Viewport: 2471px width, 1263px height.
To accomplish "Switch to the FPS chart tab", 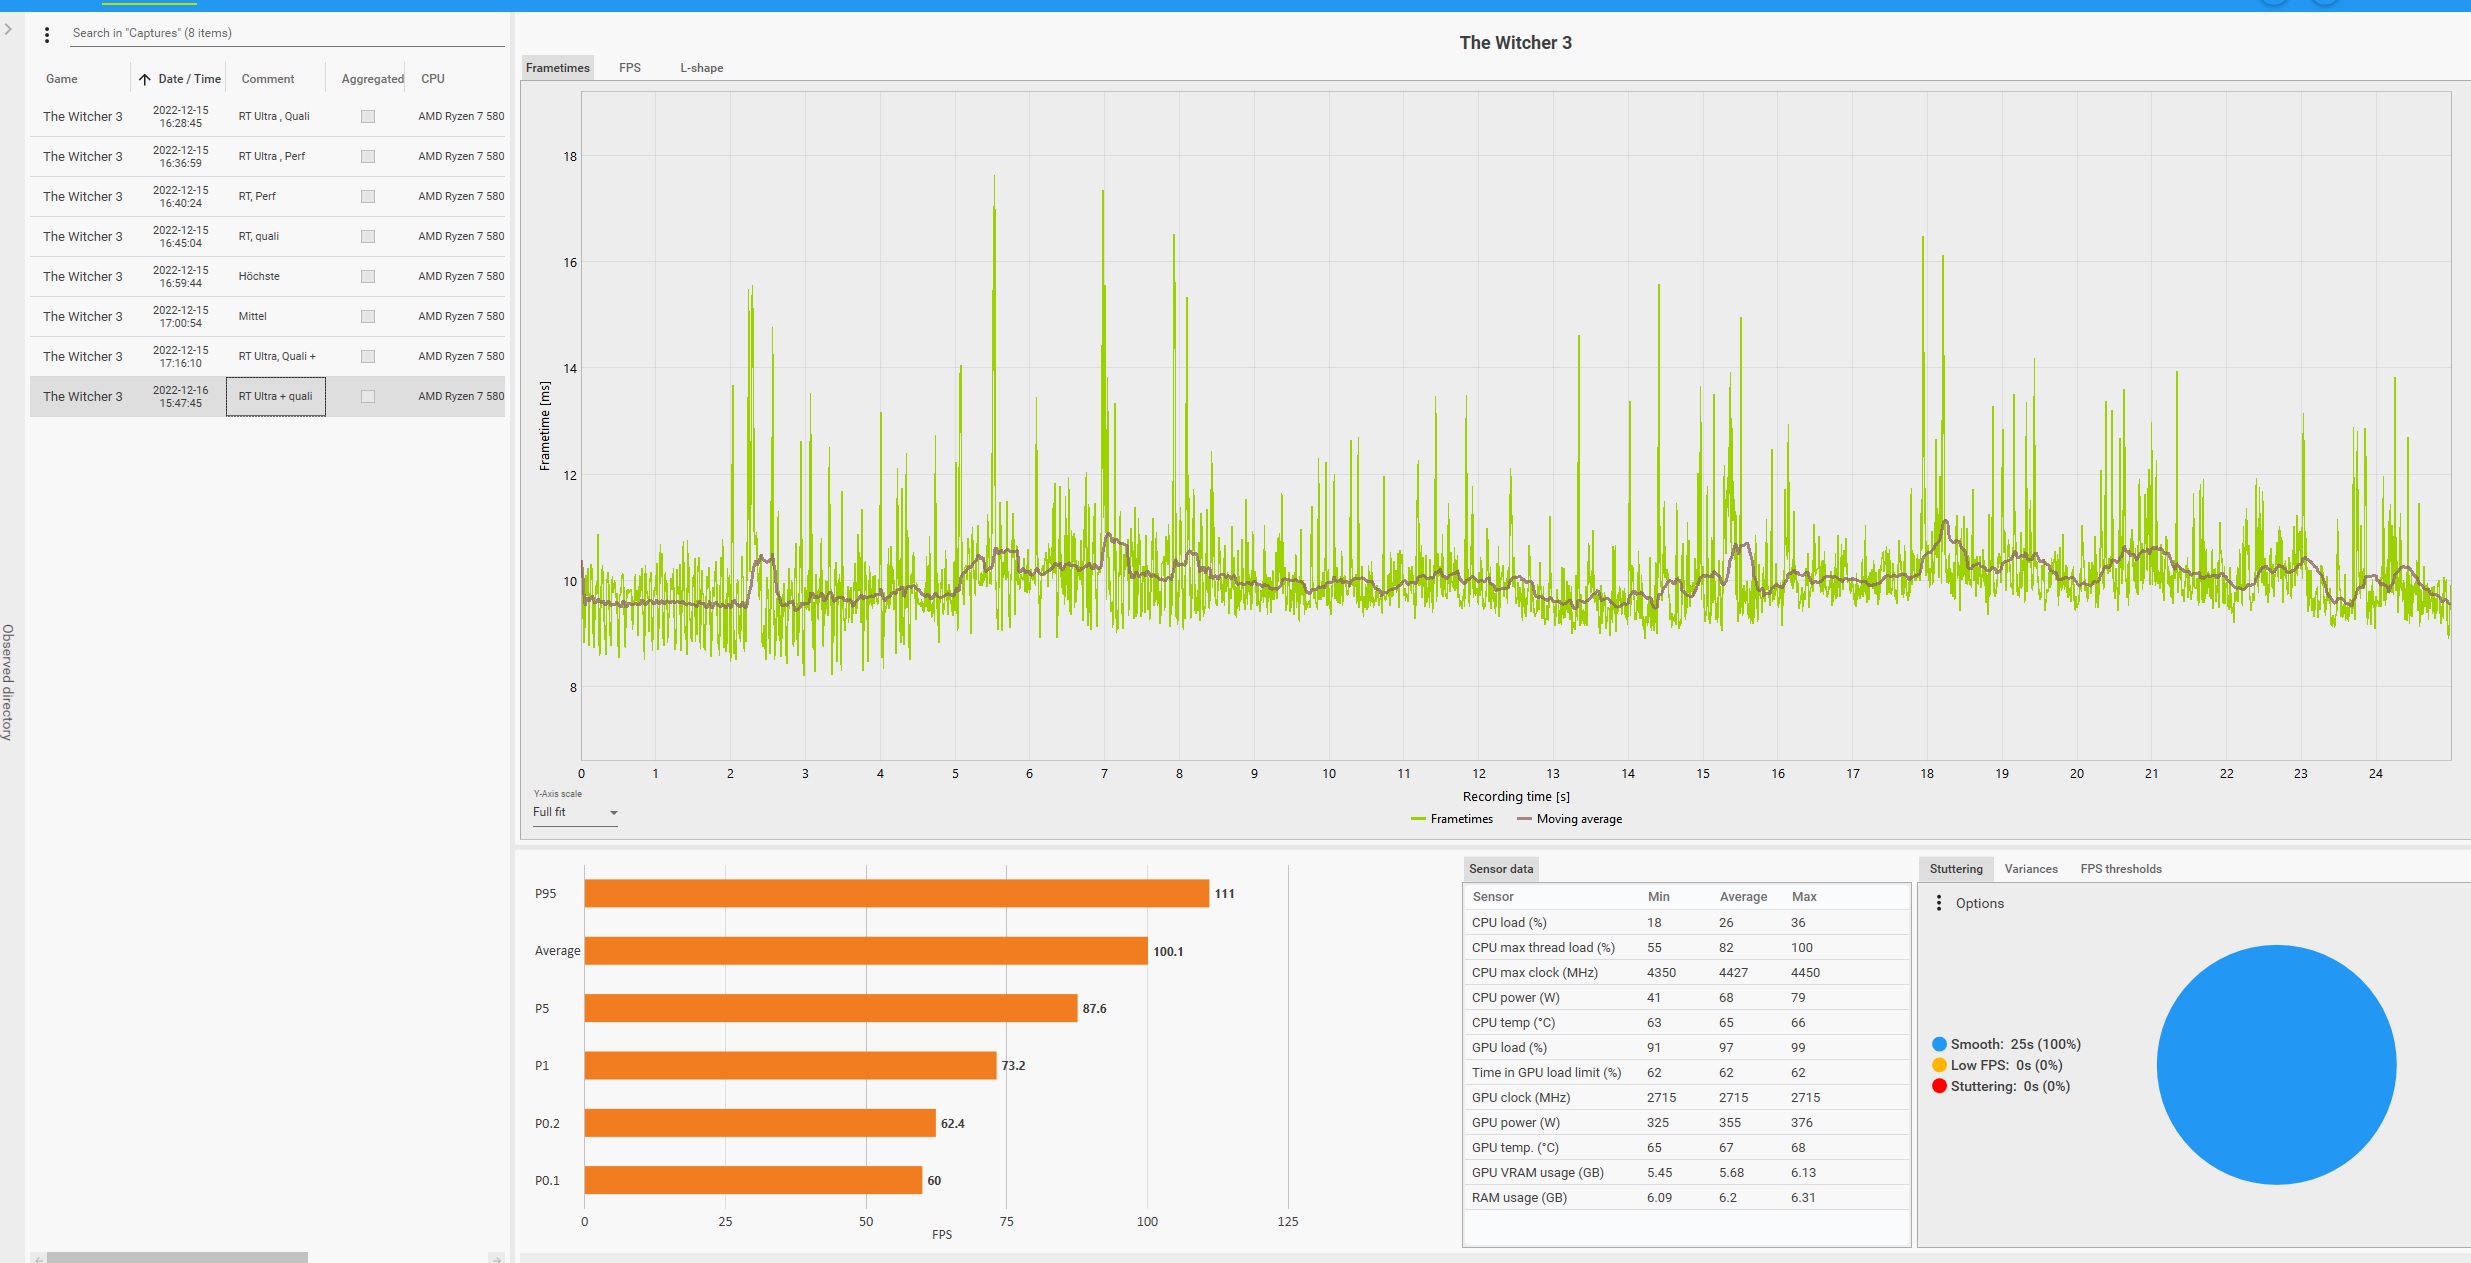I will point(629,68).
